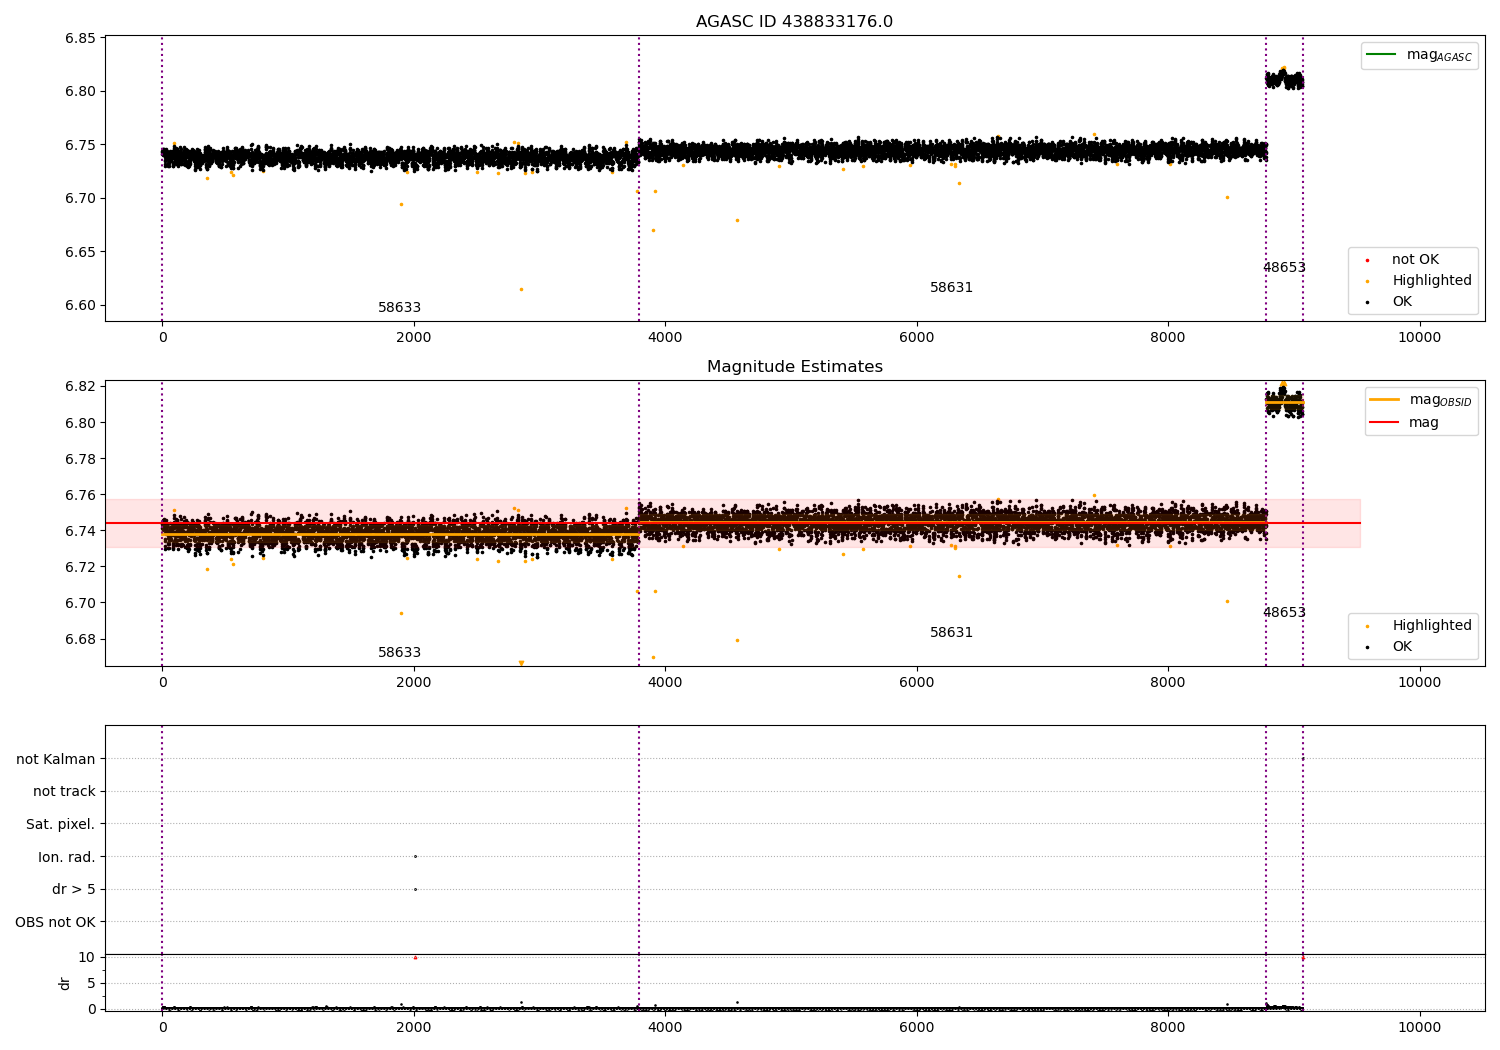Viewport: 1500px width, 1050px height.
Task: Click the 'not track' axis label
Action: click(x=64, y=792)
